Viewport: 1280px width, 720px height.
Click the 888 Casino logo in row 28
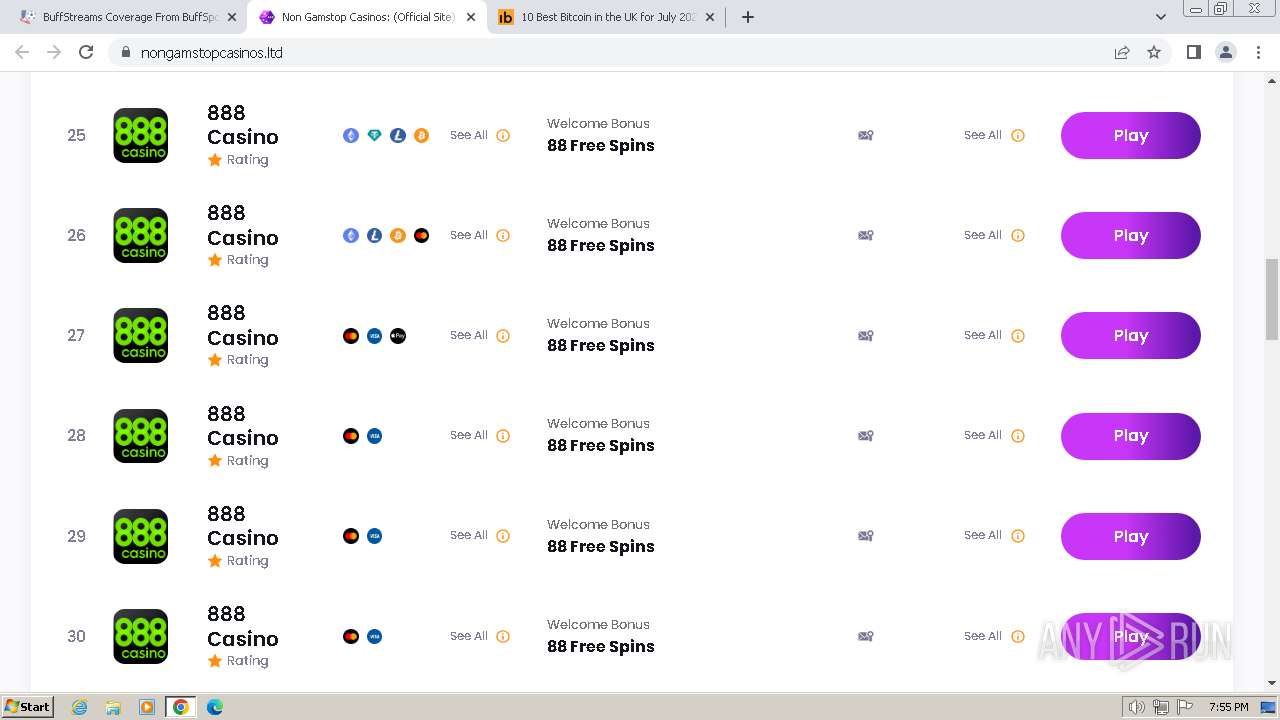[x=140, y=435]
